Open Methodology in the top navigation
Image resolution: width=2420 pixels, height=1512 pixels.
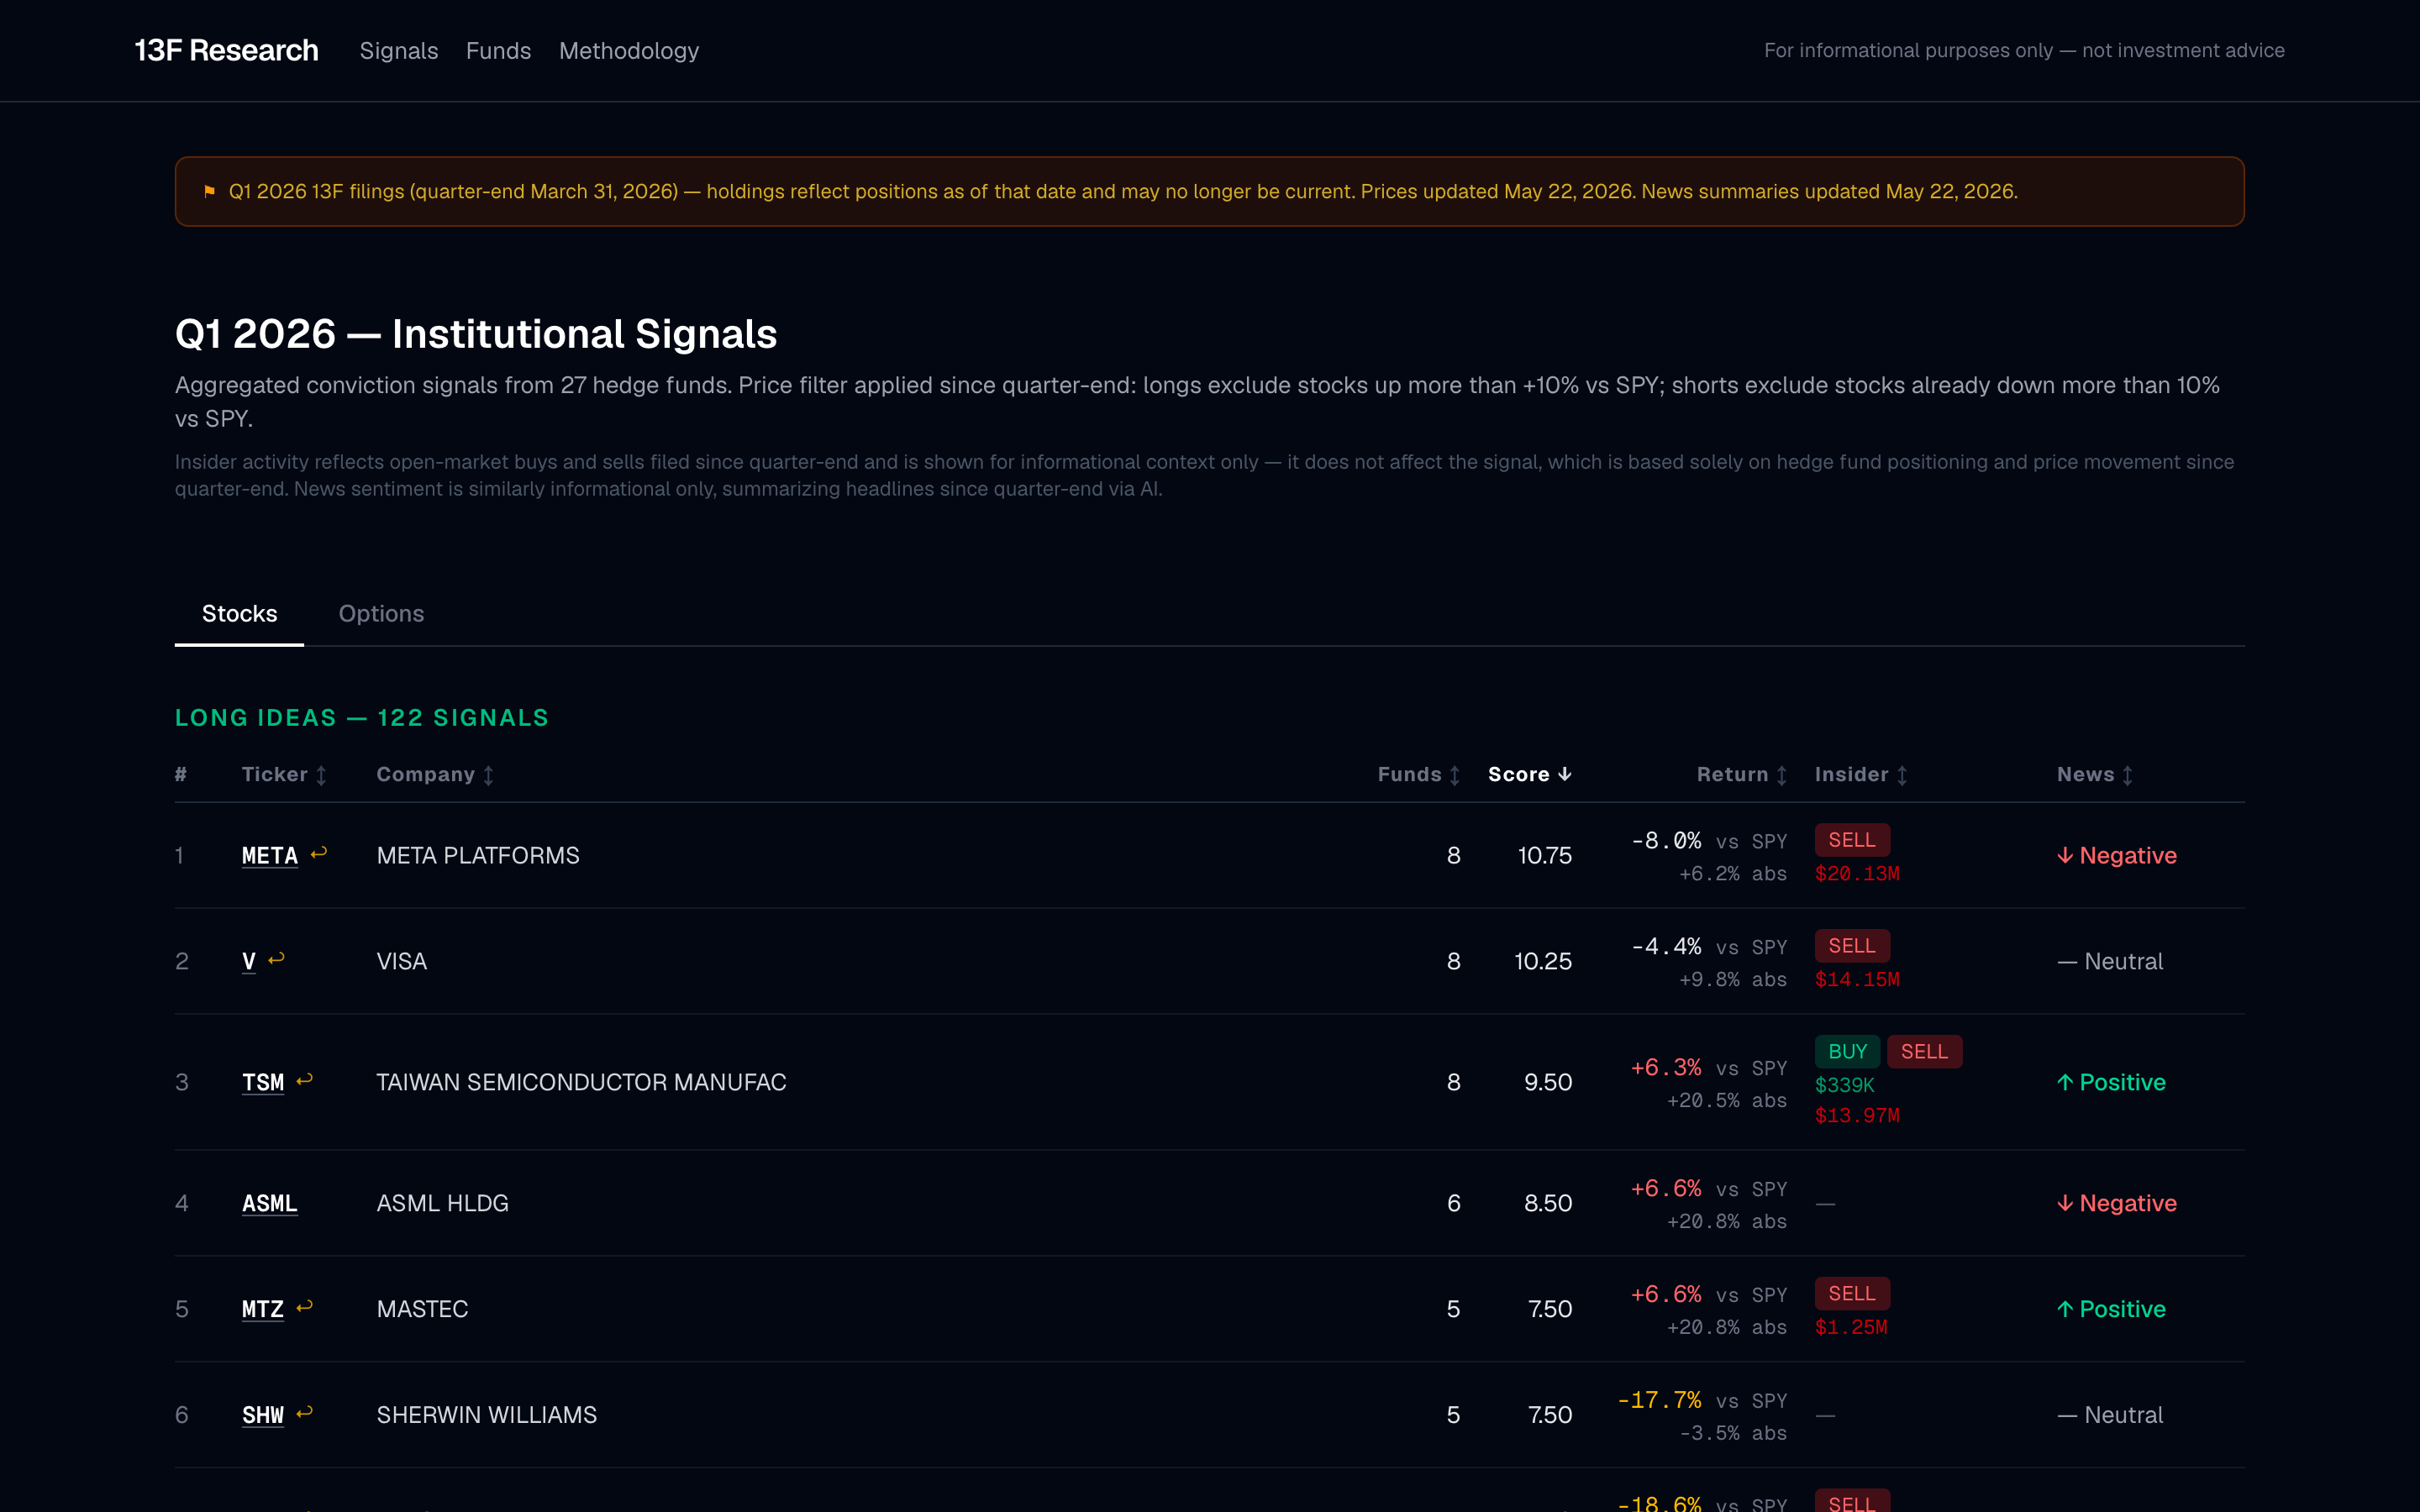(x=629, y=51)
